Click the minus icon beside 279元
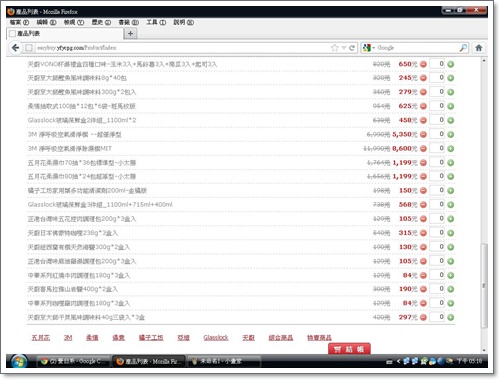500x380 pixels. 423,92
